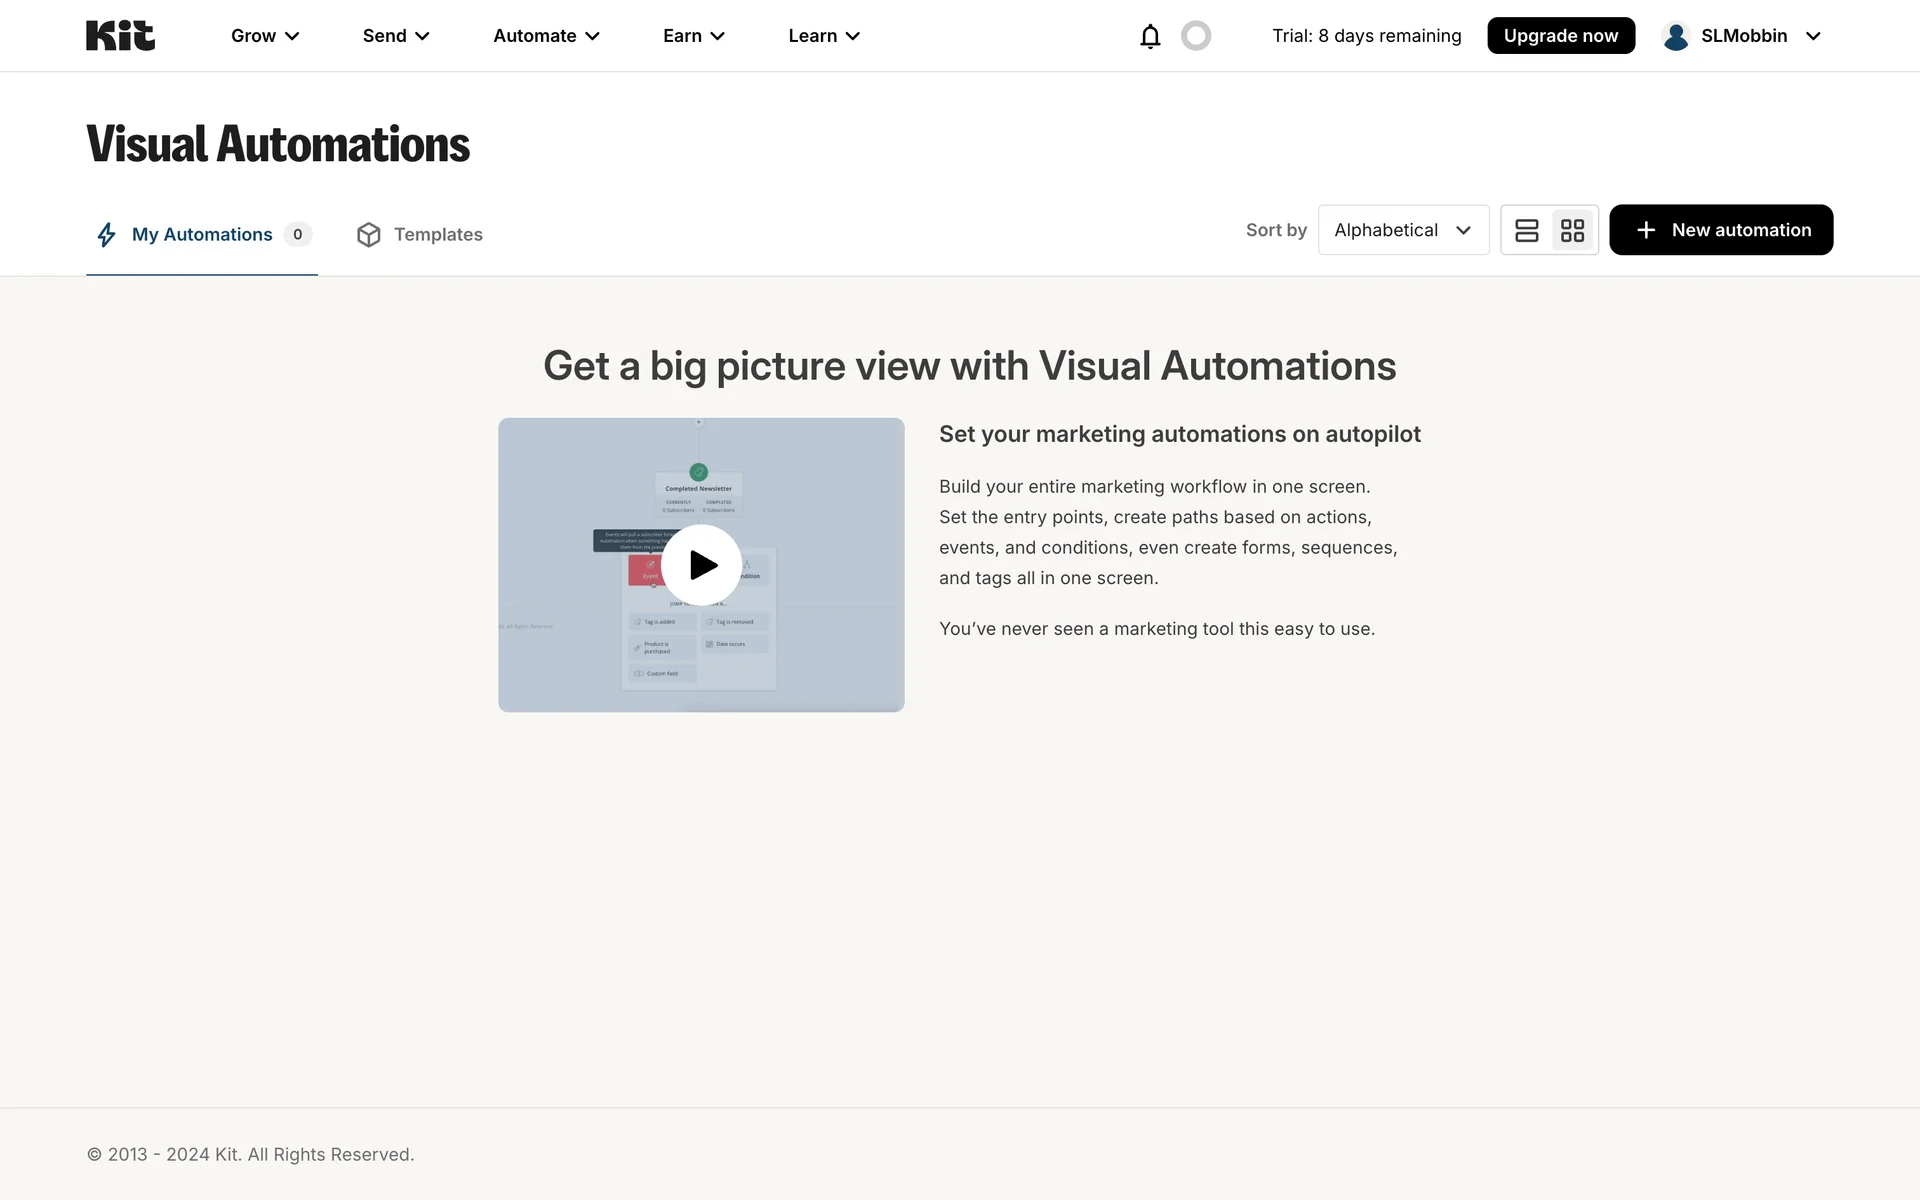Open the notifications bell

pyautogui.click(x=1150, y=36)
